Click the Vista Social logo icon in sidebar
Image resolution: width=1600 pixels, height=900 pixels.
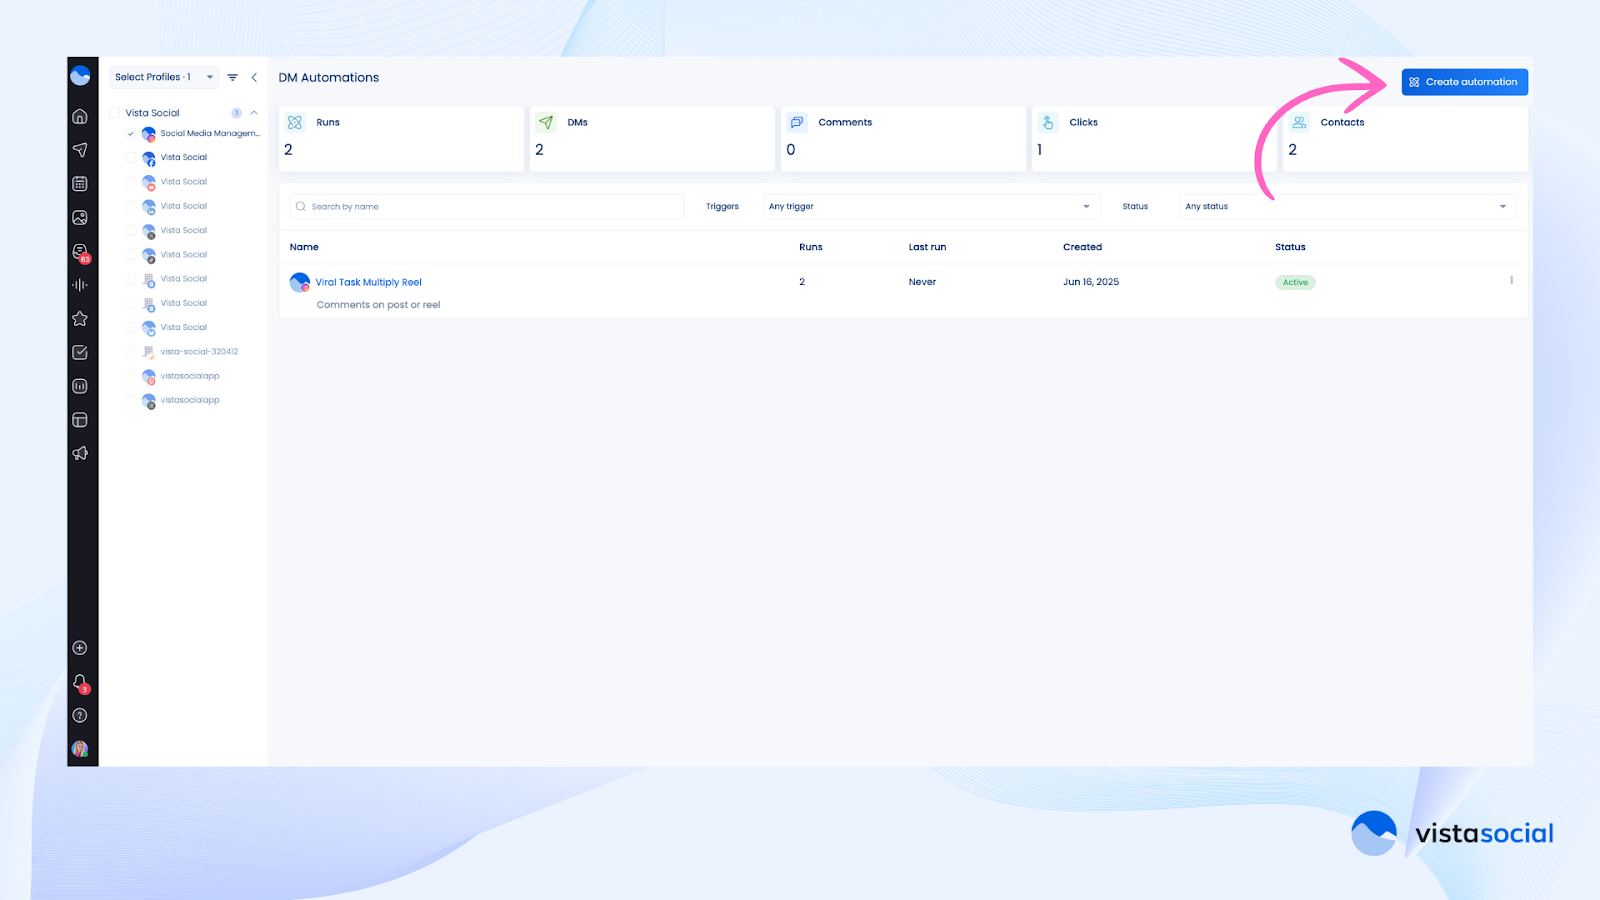pyautogui.click(x=80, y=76)
